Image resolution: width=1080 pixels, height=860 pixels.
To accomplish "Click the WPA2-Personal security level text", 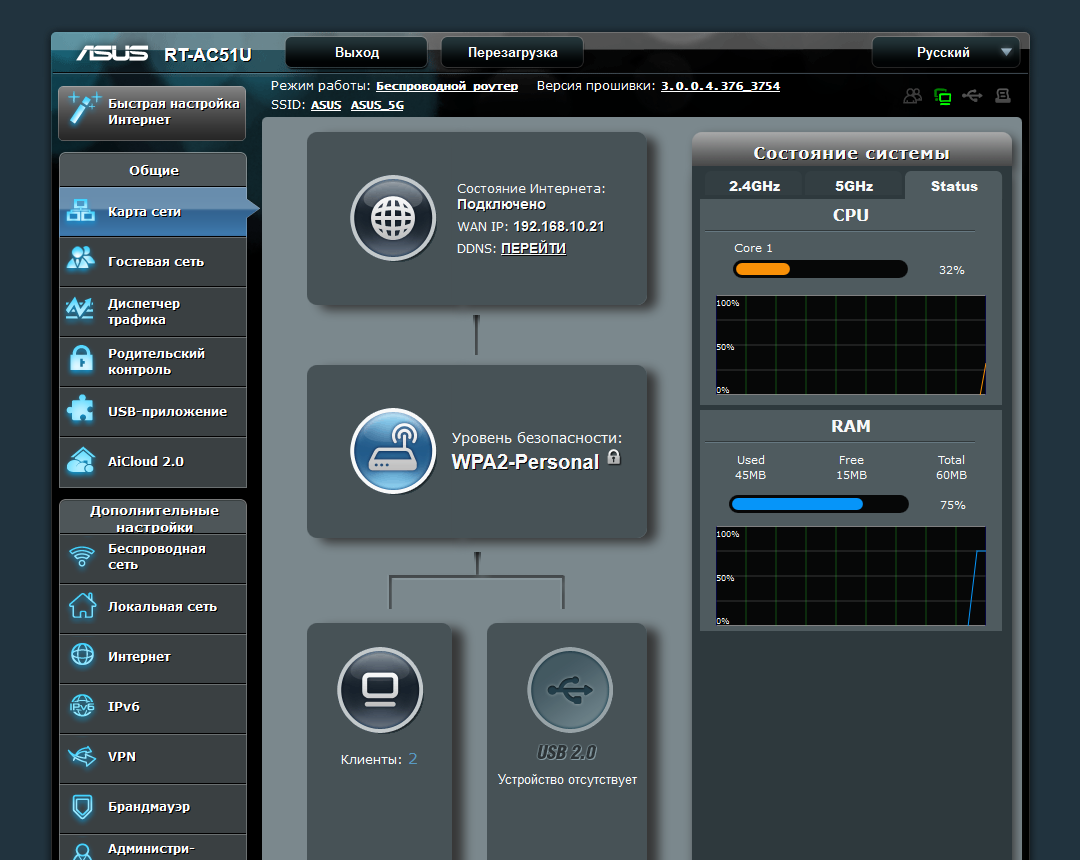I will [x=525, y=462].
